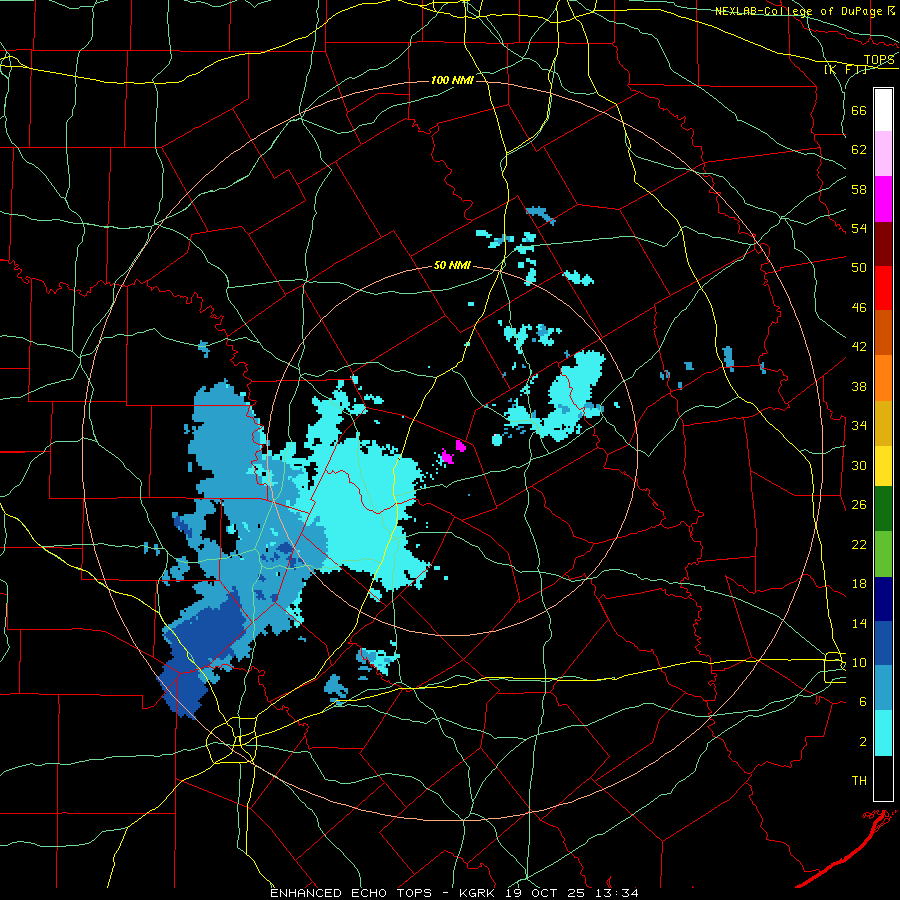
Task: Click the maroon legend swatch
Action: click(x=883, y=243)
